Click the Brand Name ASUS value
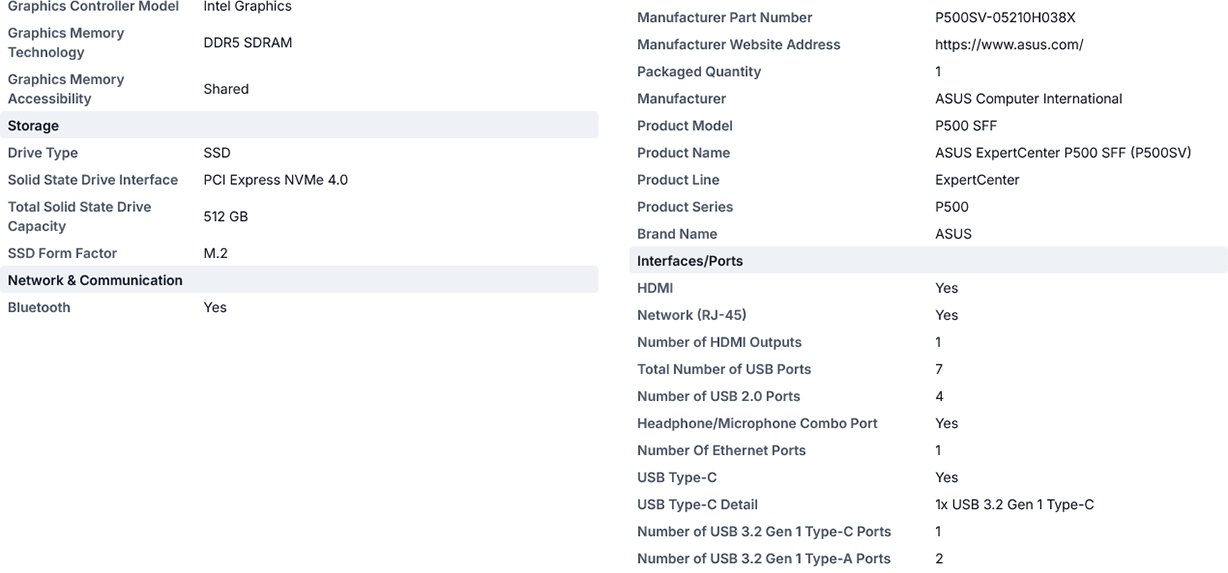This screenshot has height=573, width=1228. tap(953, 234)
